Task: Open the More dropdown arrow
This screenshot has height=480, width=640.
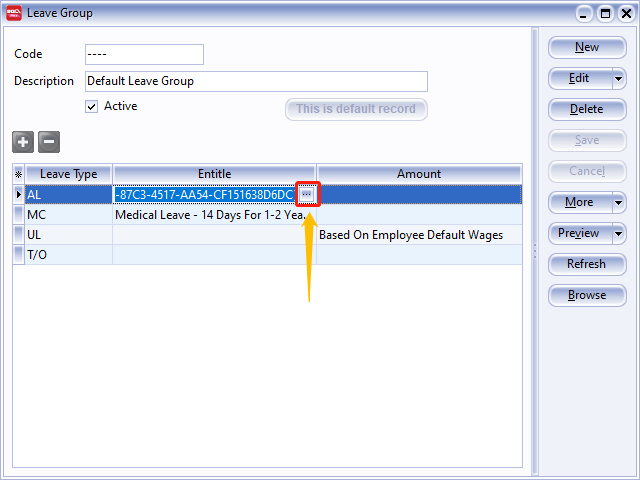Action: tap(618, 202)
